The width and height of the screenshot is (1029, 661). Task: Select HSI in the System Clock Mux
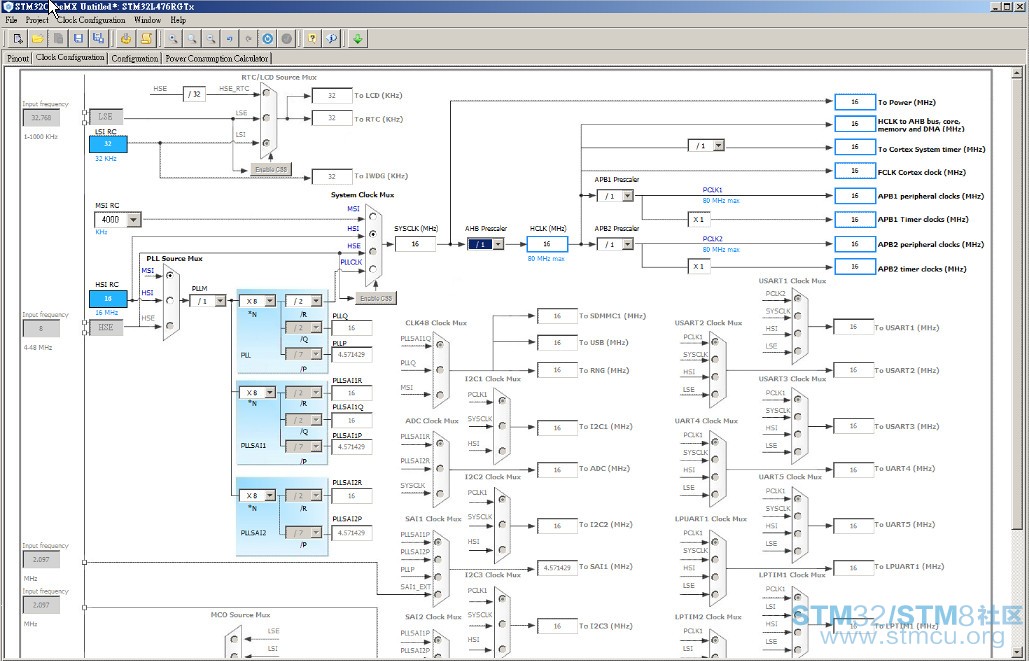(373, 234)
